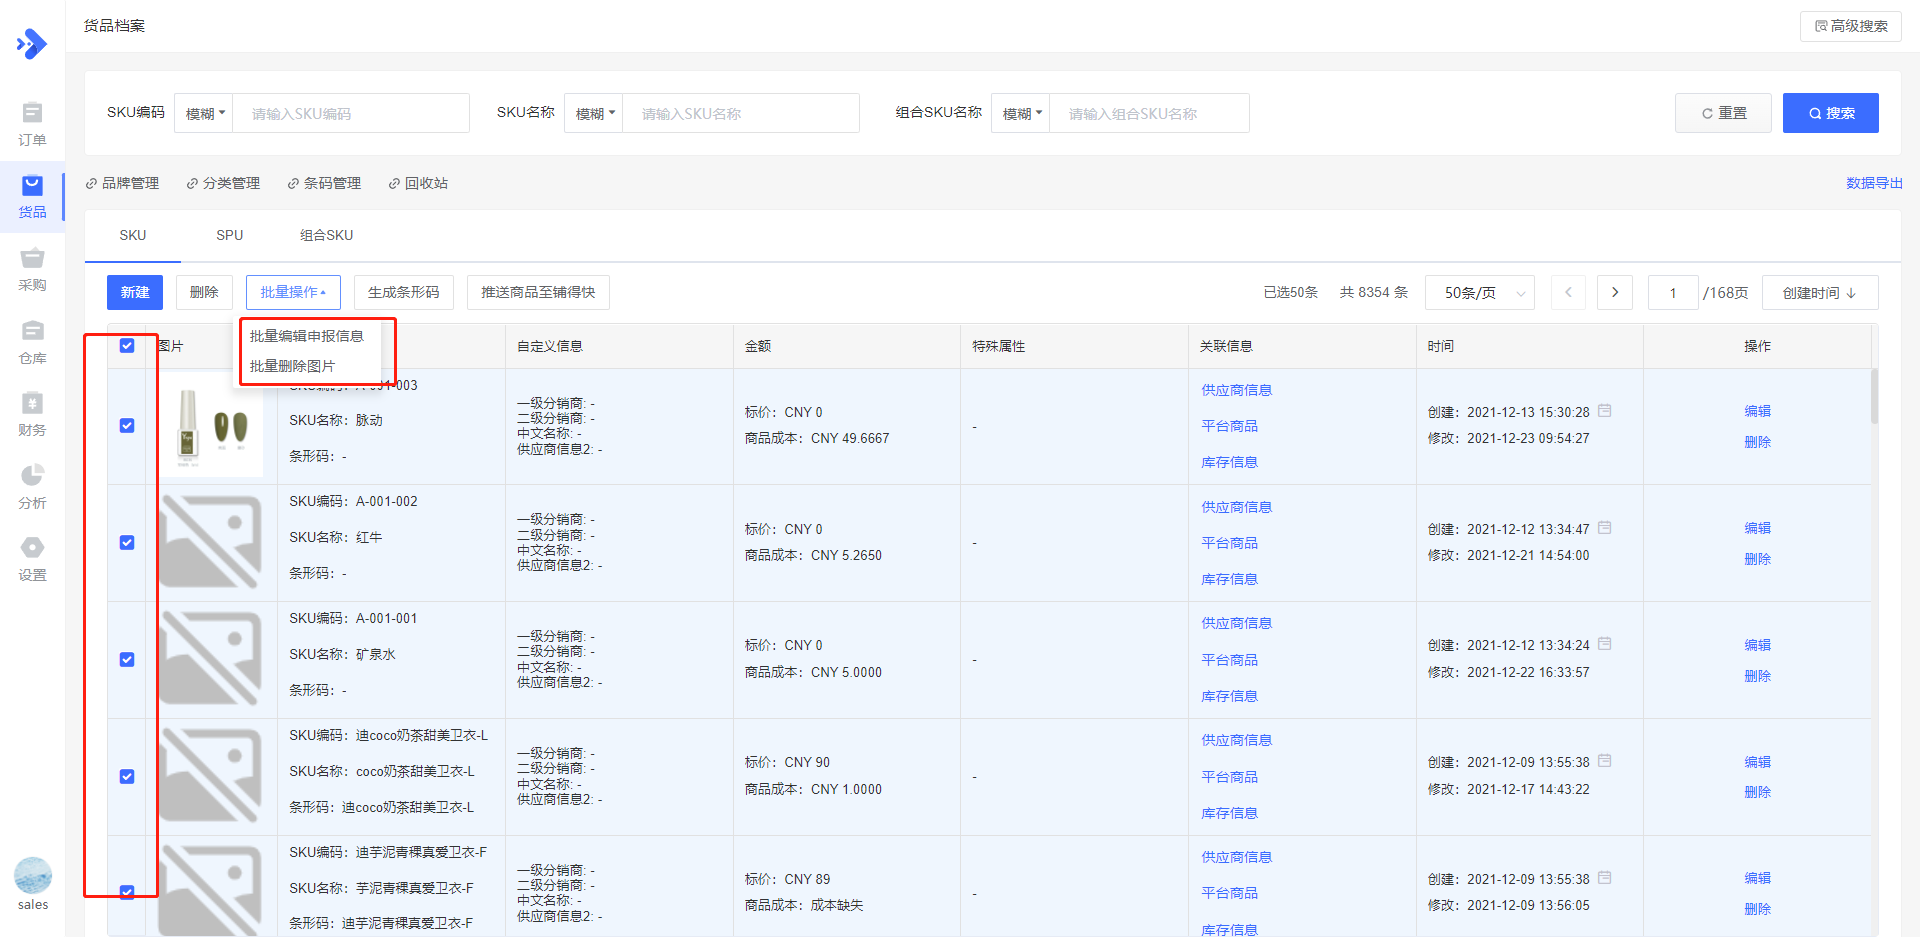1920x937 pixels.
Task: Open placeholder thumbnail of 红牛 row
Action: tap(211, 542)
